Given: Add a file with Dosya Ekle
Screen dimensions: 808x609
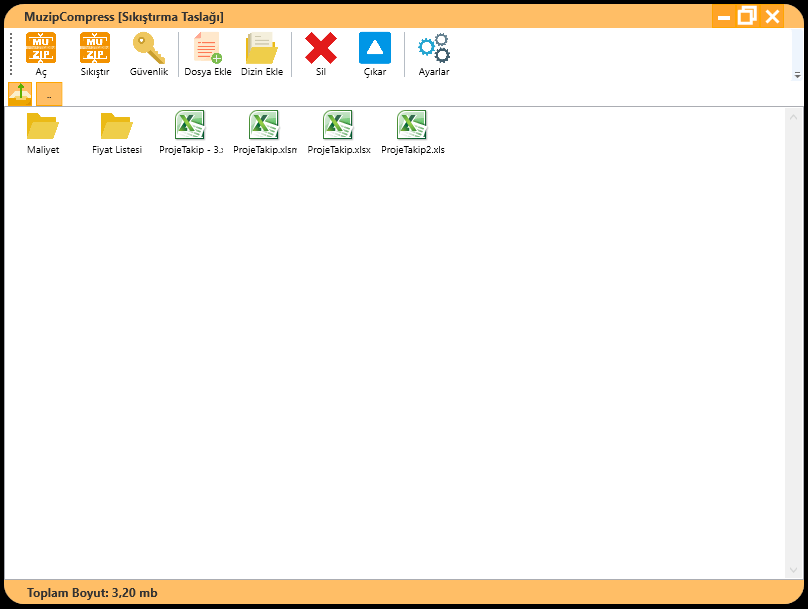Looking at the screenshot, I should (208, 54).
